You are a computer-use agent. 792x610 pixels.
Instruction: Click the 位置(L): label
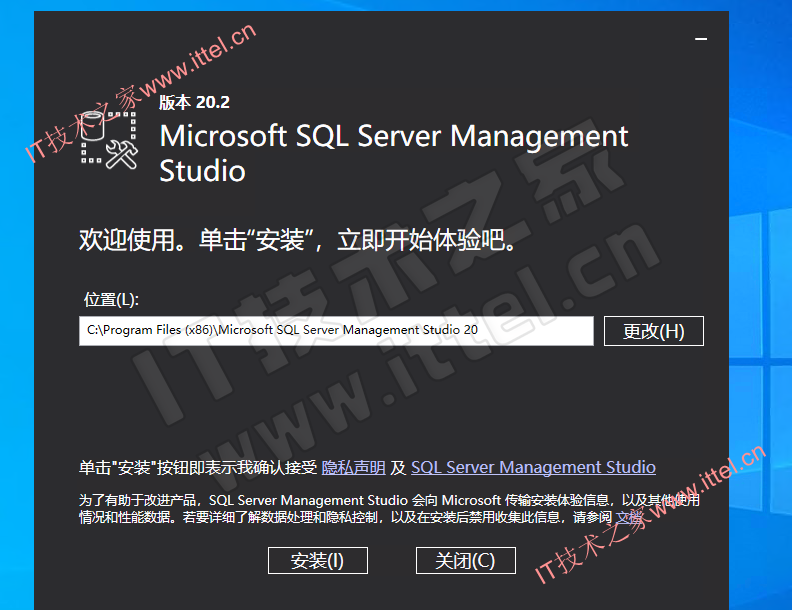tap(111, 299)
